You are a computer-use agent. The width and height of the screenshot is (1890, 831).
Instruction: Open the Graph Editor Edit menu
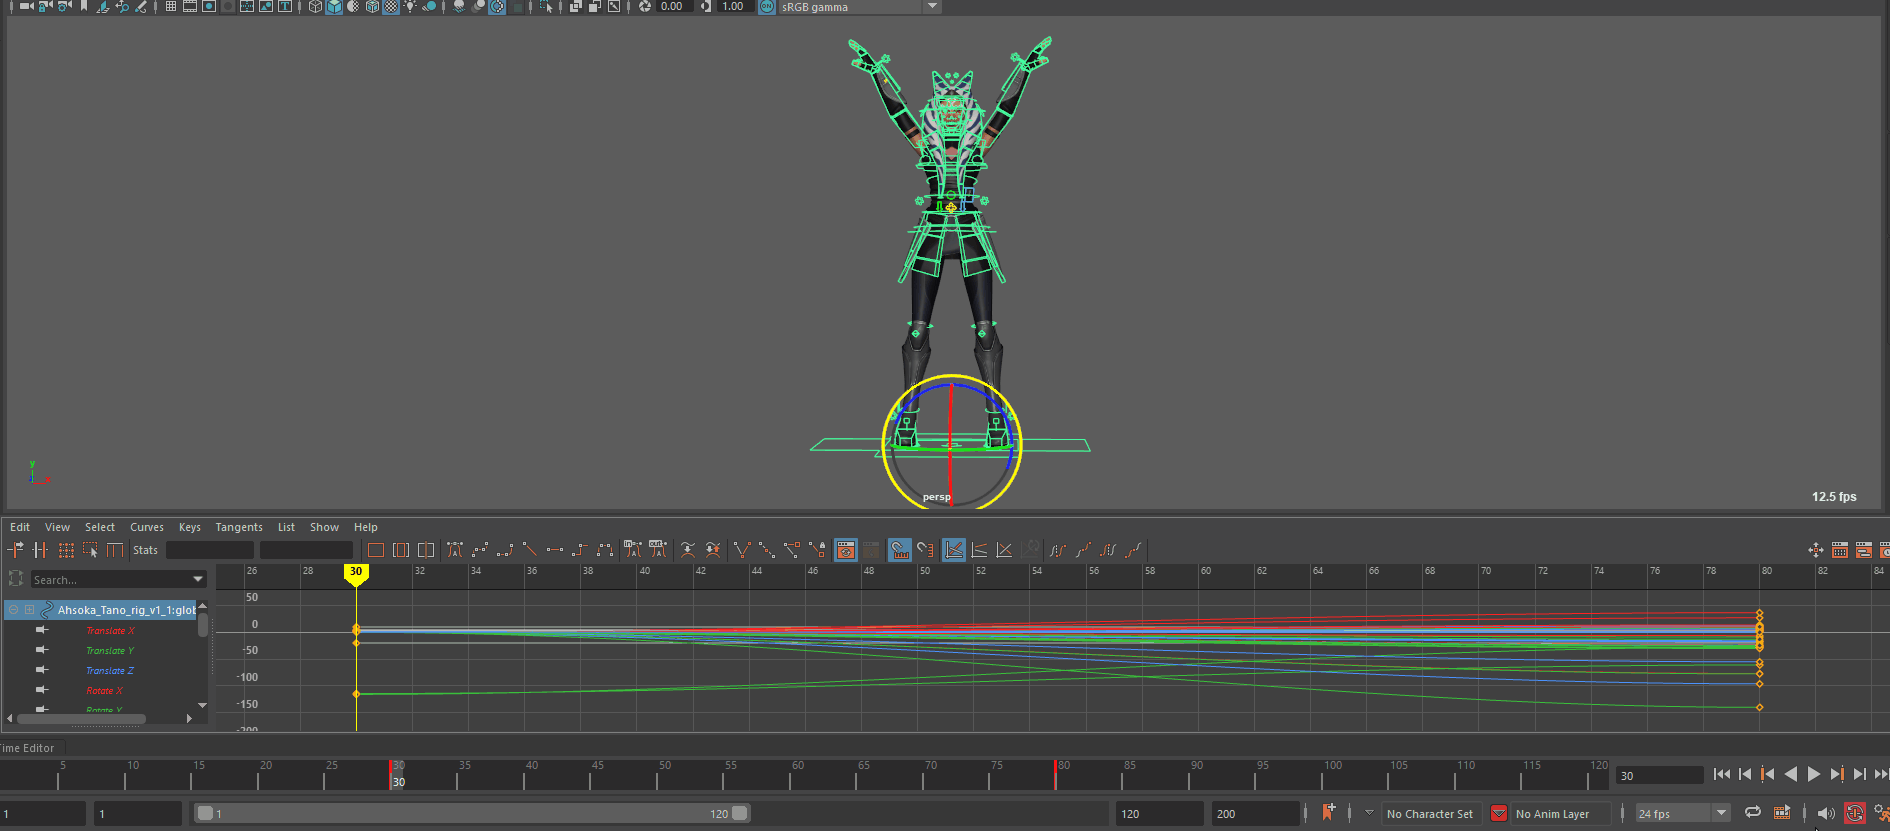click(20, 527)
